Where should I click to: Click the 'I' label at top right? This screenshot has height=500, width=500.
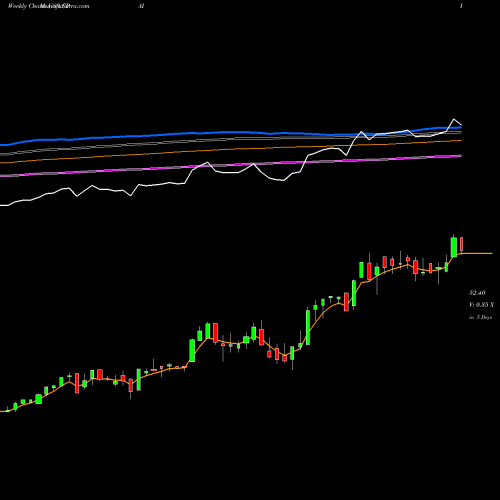coord(461,6)
